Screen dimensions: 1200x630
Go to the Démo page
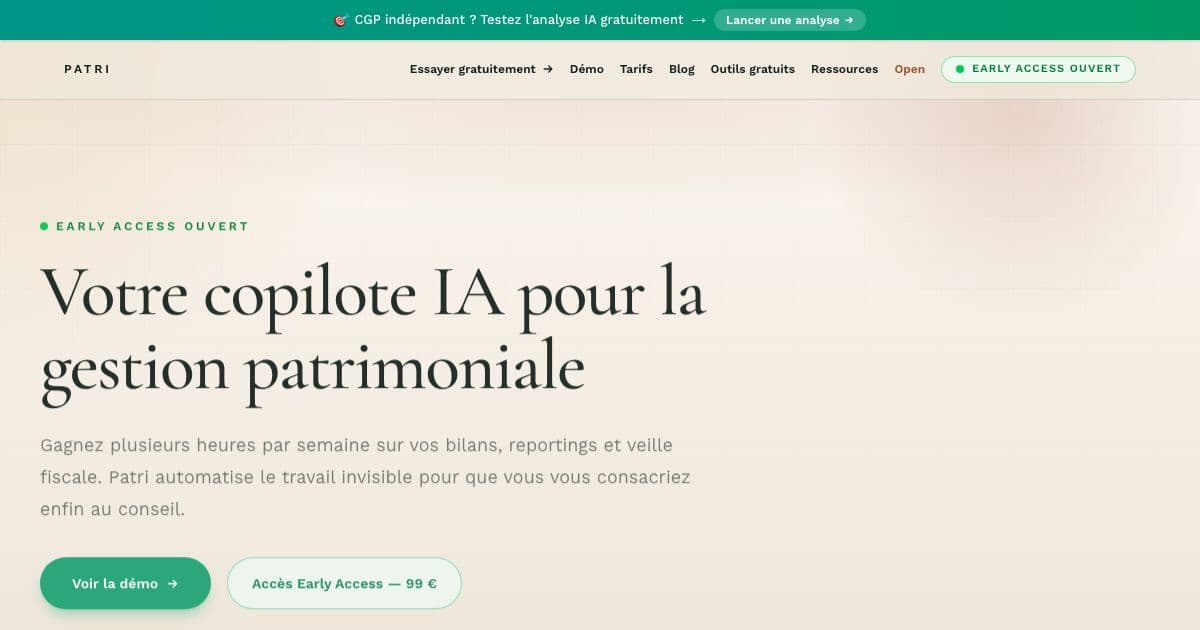coord(587,69)
